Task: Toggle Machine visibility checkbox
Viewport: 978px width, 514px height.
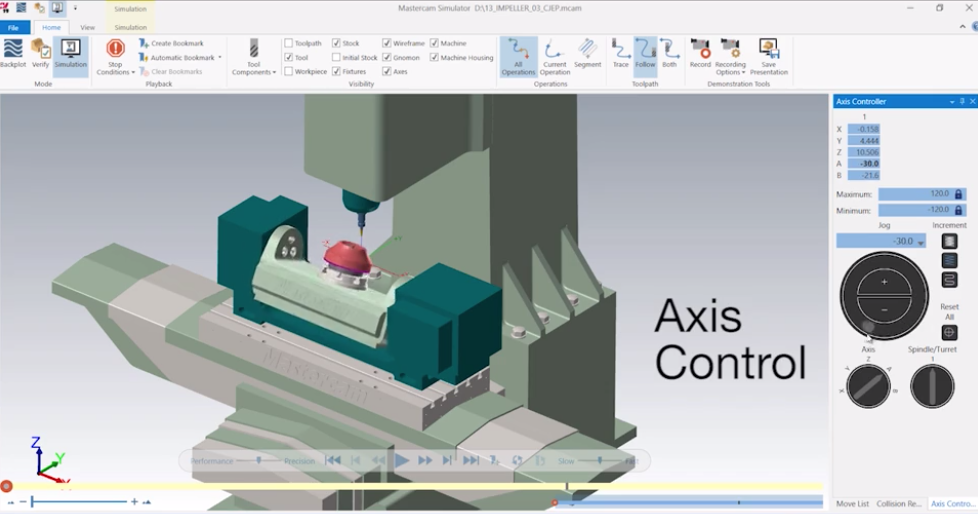Action: 434,43
